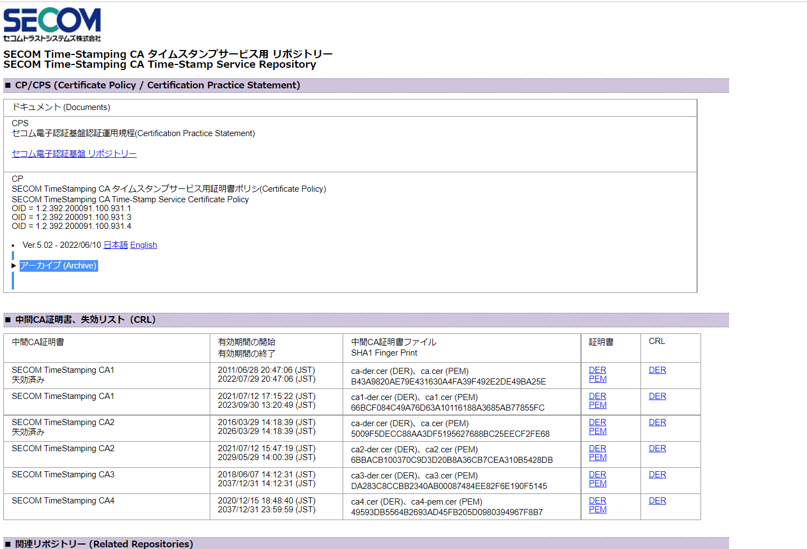Download PEM certificate for the revoked CA2 starting 2016/03/29
Screen dimensions: 807x549
coord(597,431)
